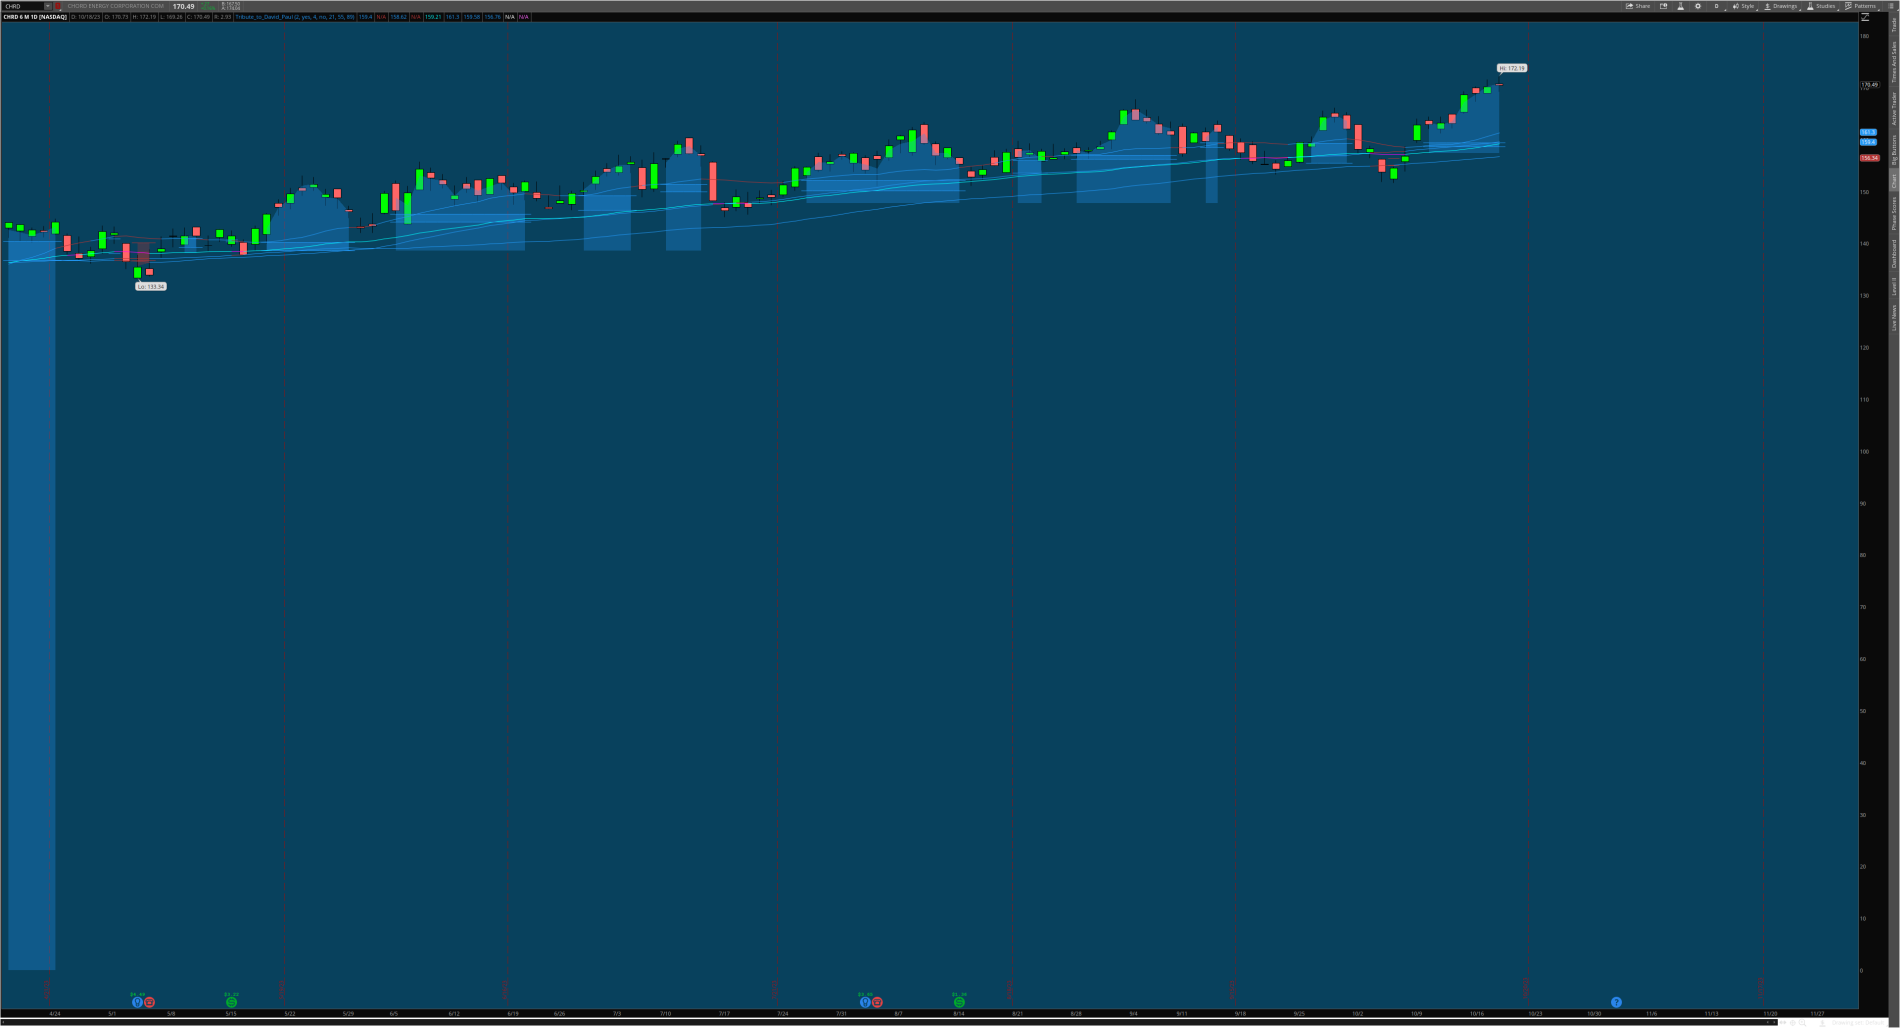The image size is (1900, 1028).
Task: Click the price axis auto-scale icon
Action: click(x=1865, y=17)
